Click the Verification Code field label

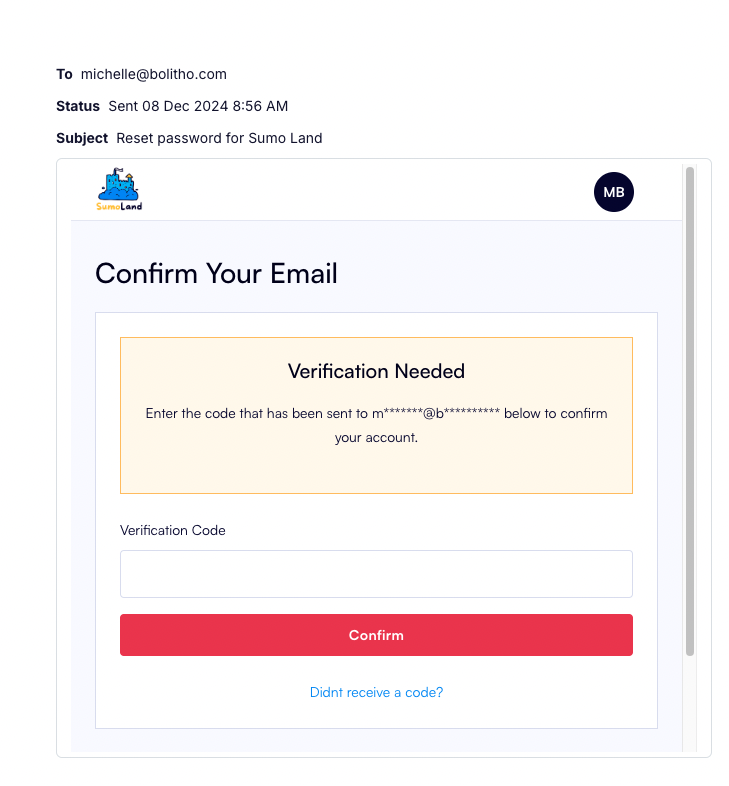tap(172, 530)
